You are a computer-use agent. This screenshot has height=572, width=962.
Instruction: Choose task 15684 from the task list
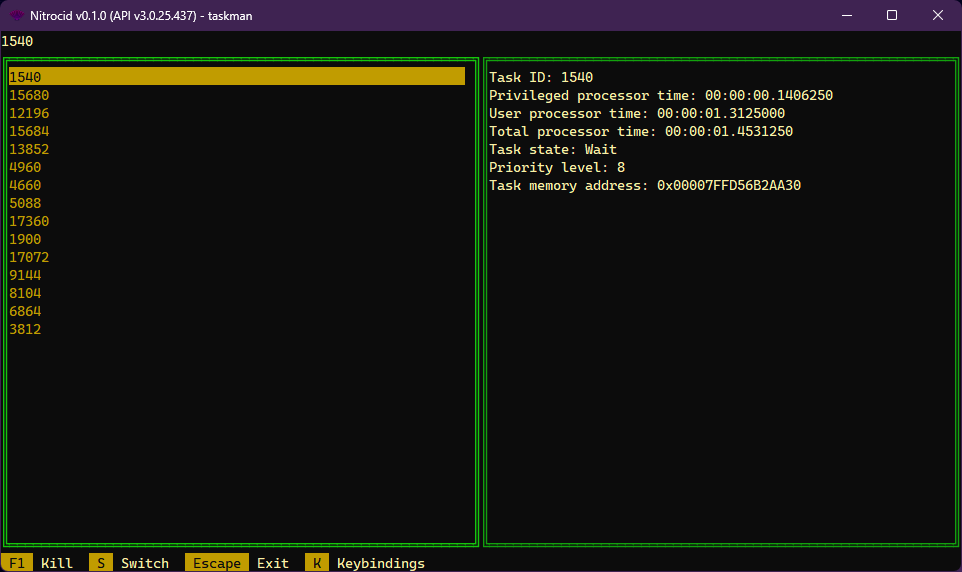(x=29, y=131)
